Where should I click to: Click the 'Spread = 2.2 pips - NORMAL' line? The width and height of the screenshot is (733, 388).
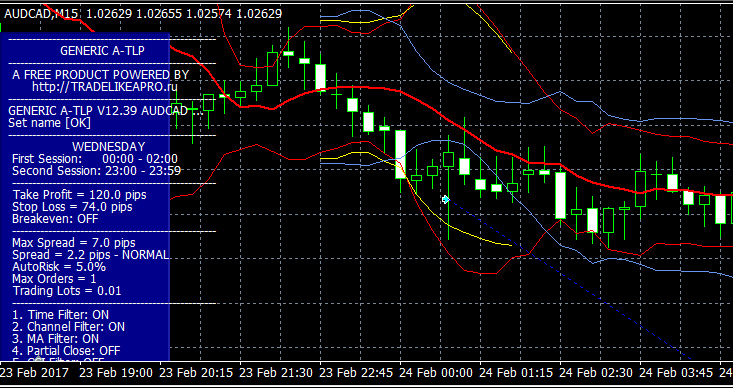pos(91,255)
